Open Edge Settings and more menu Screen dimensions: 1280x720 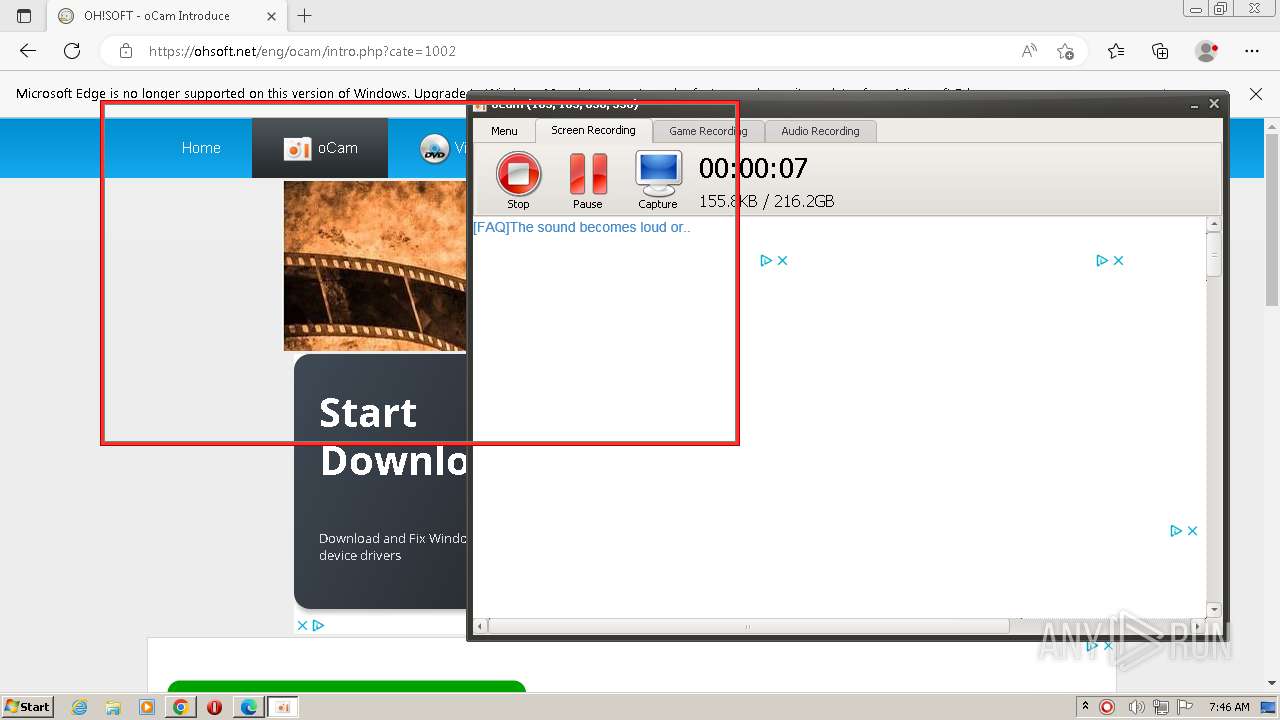pyautogui.click(x=1252, y=51)
